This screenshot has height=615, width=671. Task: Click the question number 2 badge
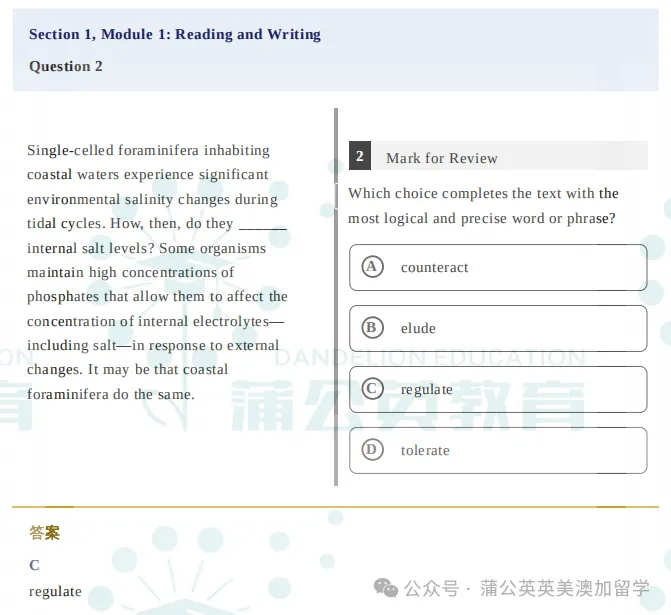[x=360, y=155]
